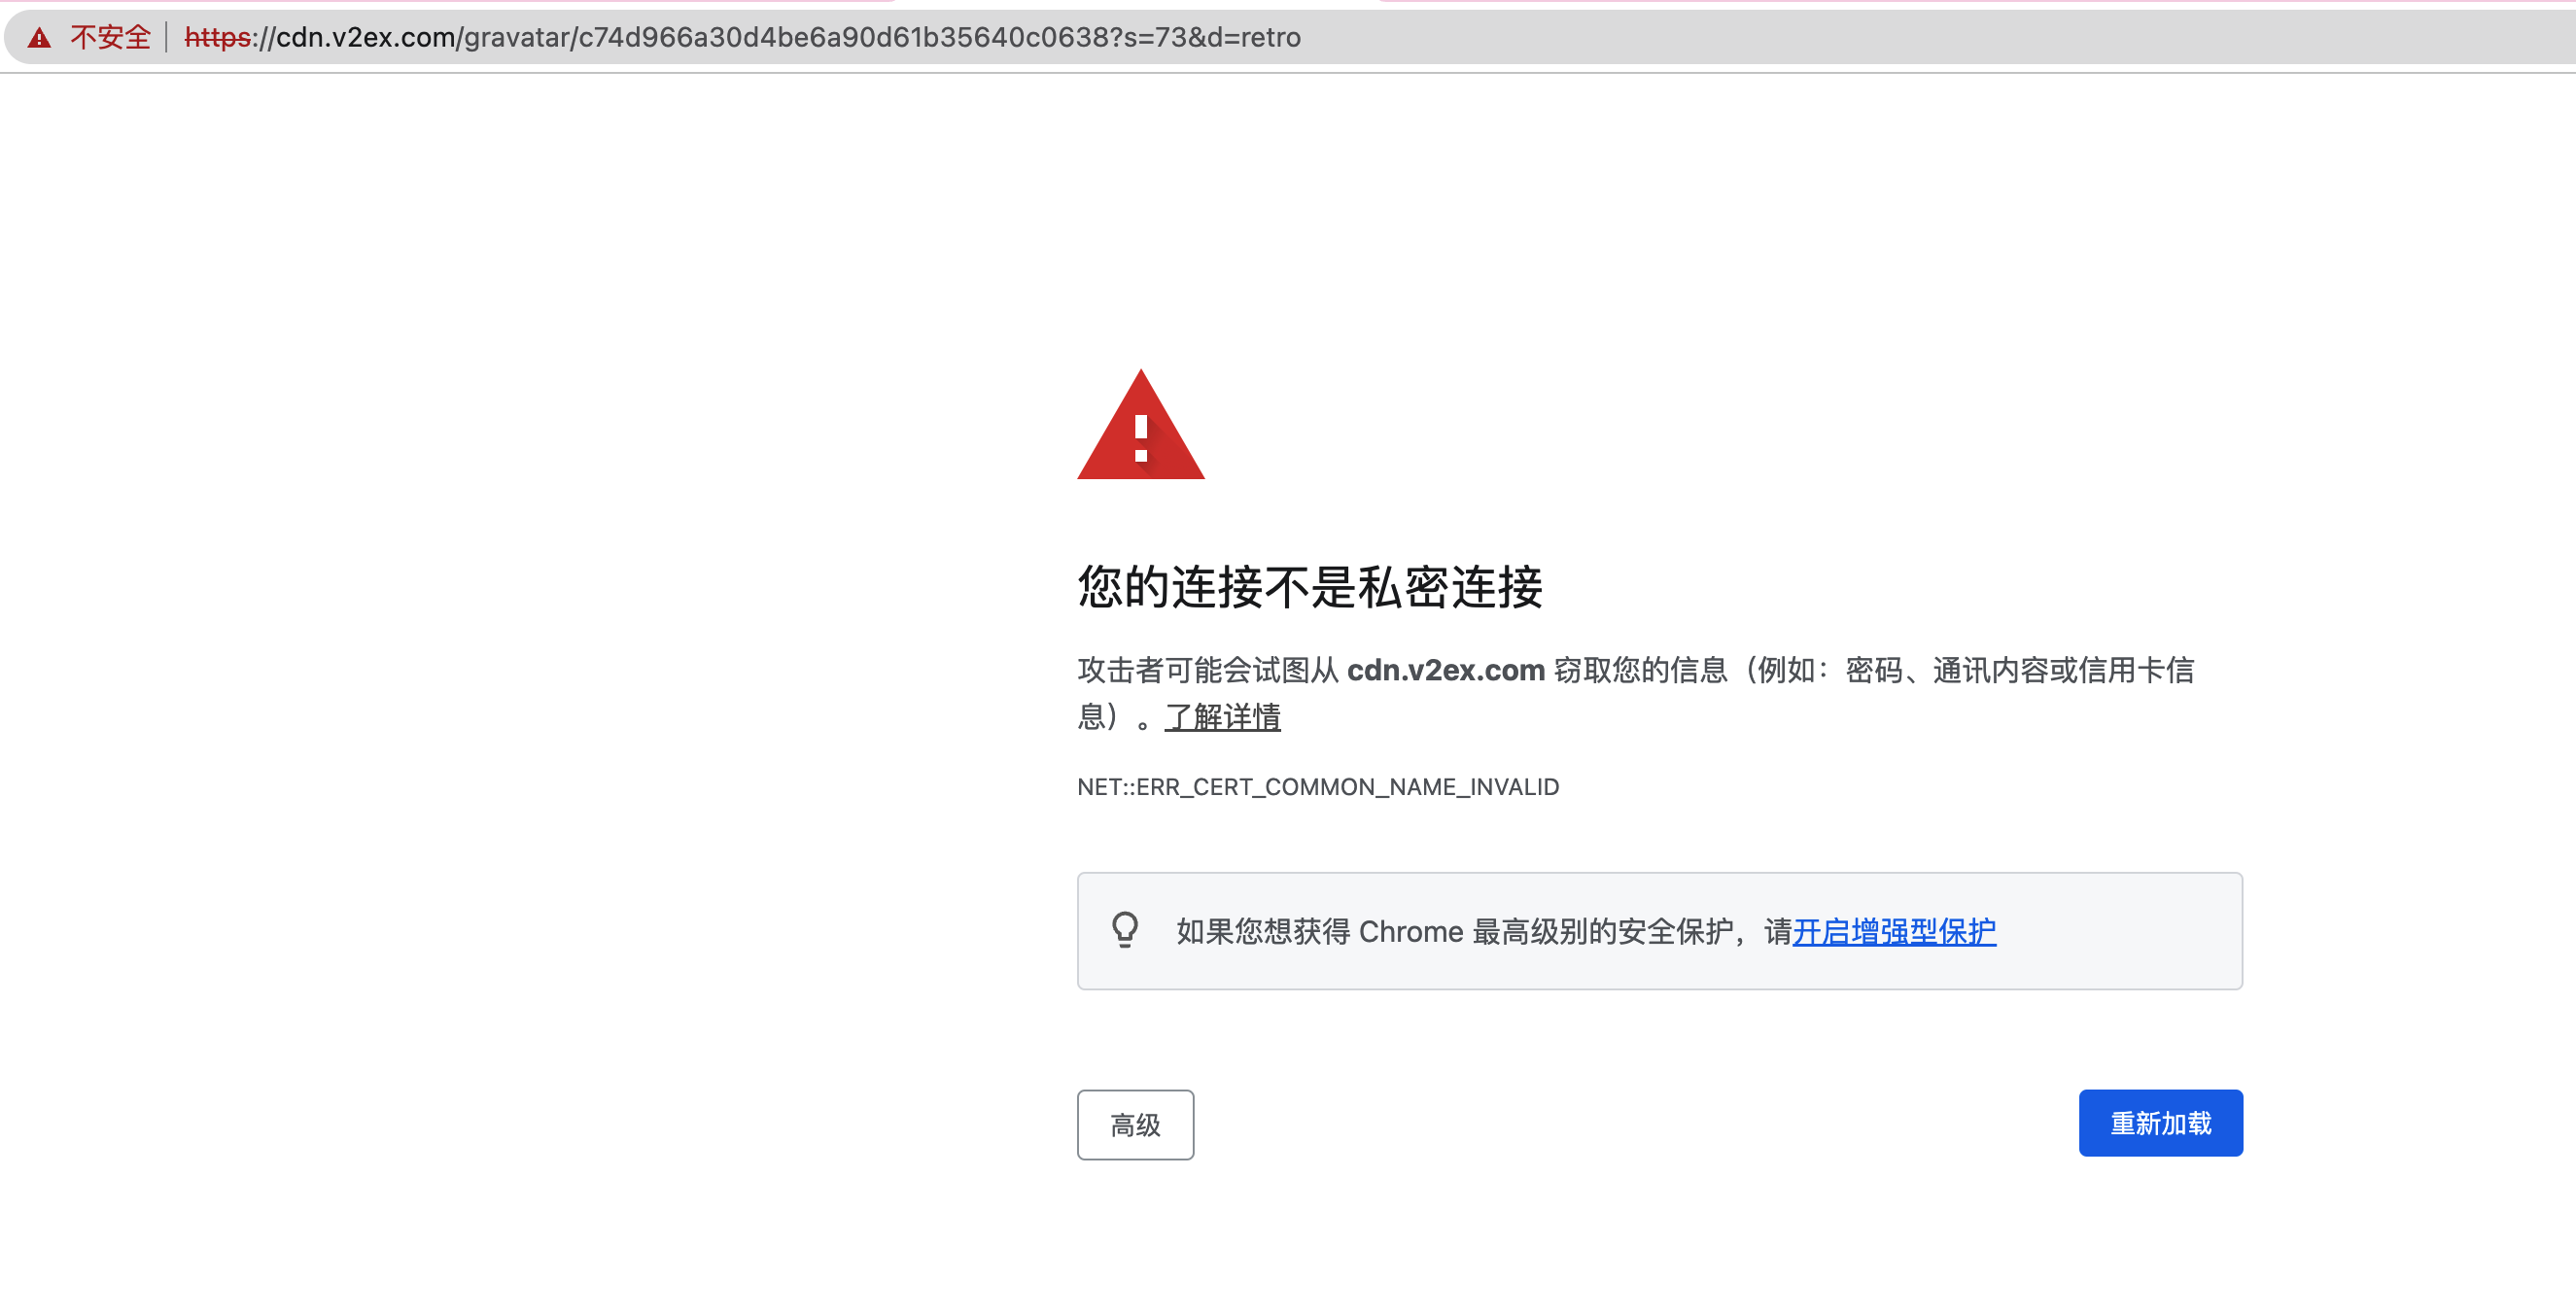Click the NET::ERR_CERT_COMMON_NAME_INVALID error code
The height and width of the screenshot is (1316, 2576).
coord(1317,787)
